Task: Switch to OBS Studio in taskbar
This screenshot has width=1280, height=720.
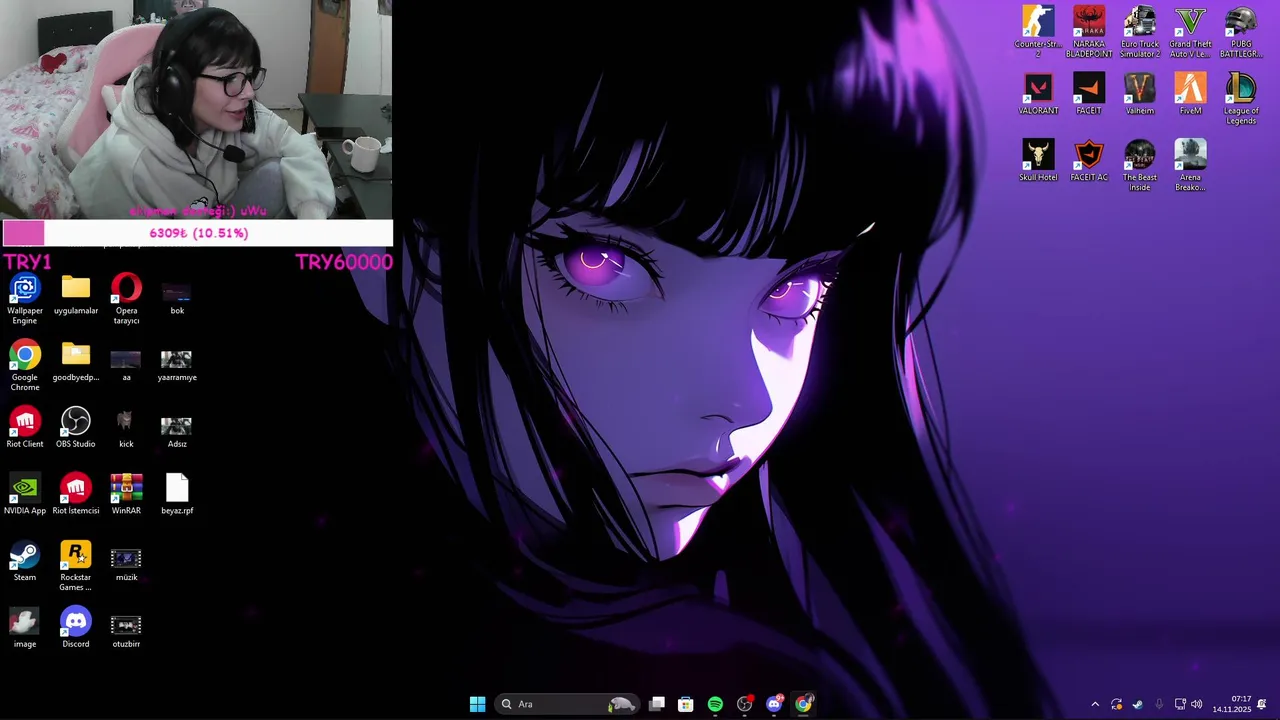Action: click(744, 704)
